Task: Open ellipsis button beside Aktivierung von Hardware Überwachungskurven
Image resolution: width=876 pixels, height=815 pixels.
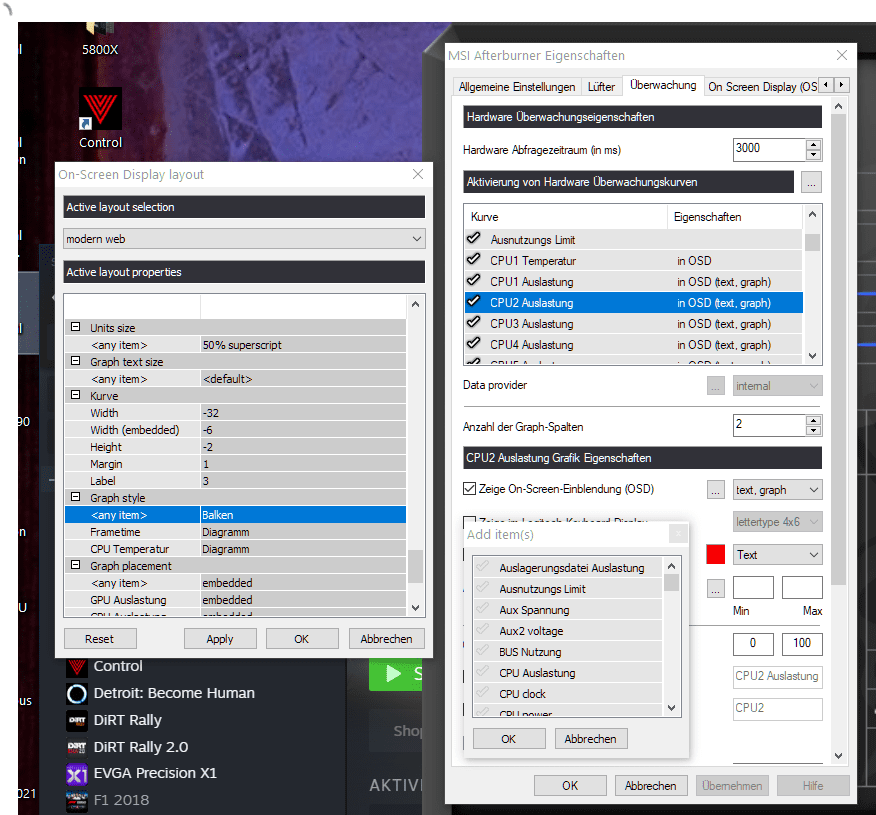Action: (811, 182)
